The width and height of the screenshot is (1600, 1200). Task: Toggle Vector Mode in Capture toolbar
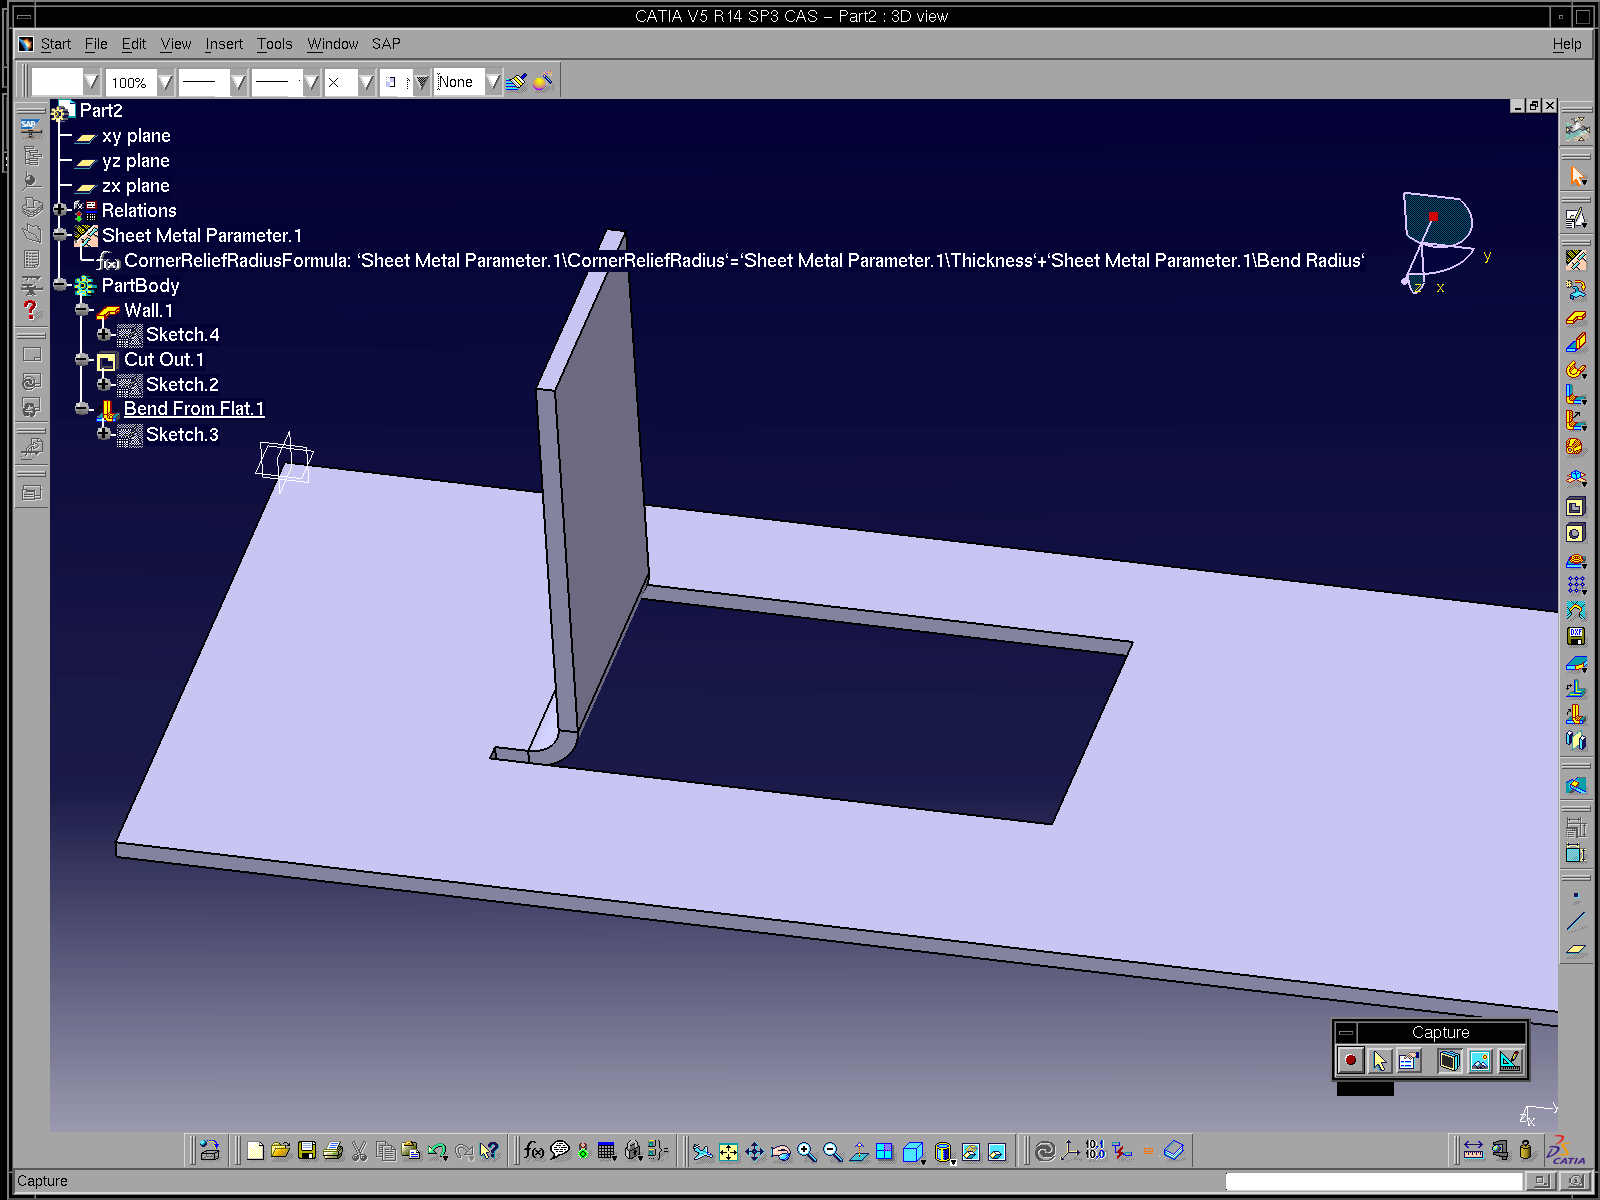click(x=1510, y=1061)
